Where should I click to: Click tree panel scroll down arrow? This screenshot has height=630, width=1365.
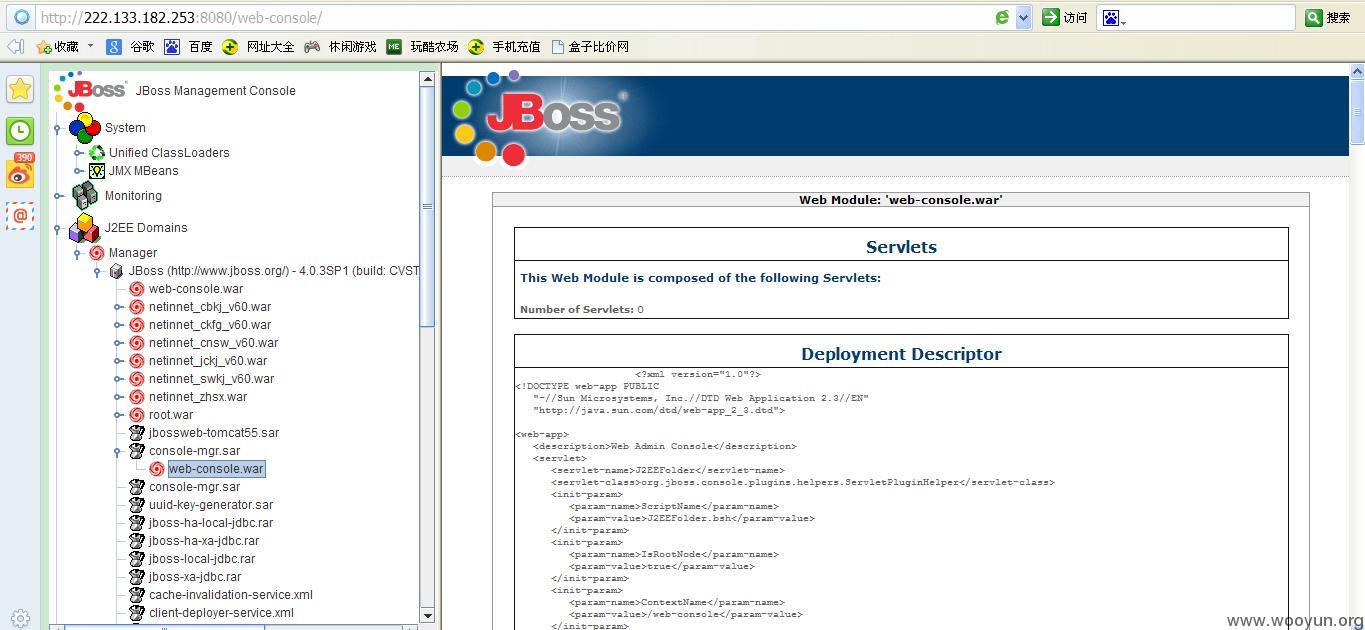click(427, 615)
